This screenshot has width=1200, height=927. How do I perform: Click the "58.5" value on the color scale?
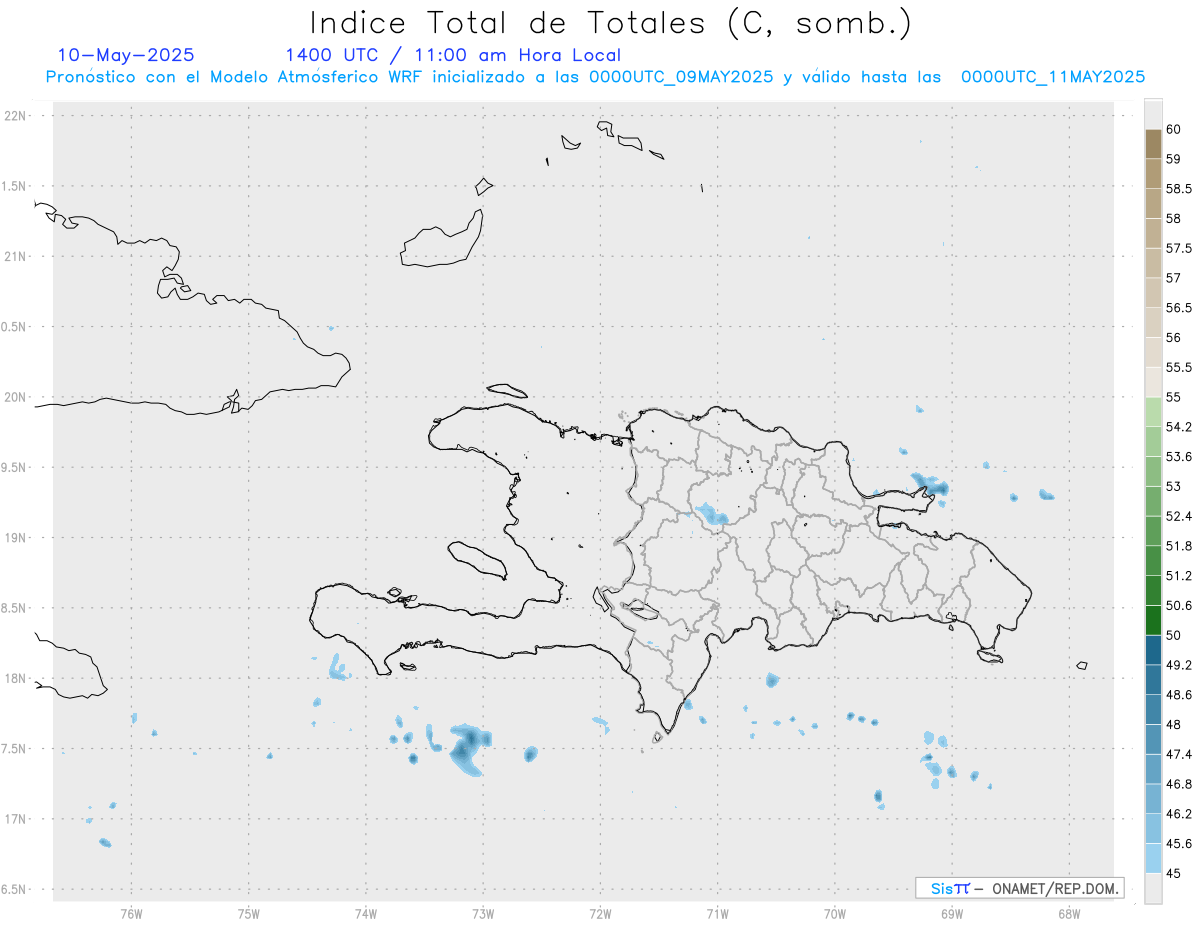[x=1179, y=188]
